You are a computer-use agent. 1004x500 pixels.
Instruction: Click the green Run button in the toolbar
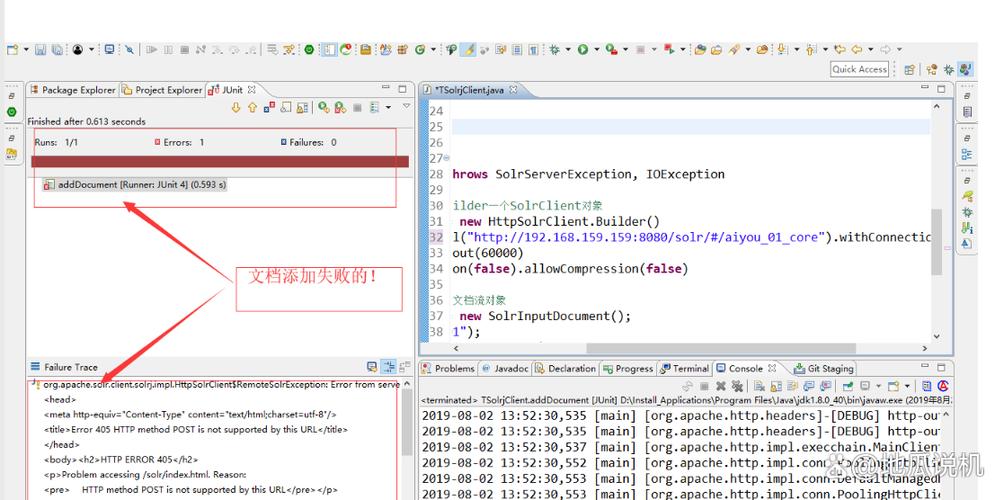click(x=583, y=49)
